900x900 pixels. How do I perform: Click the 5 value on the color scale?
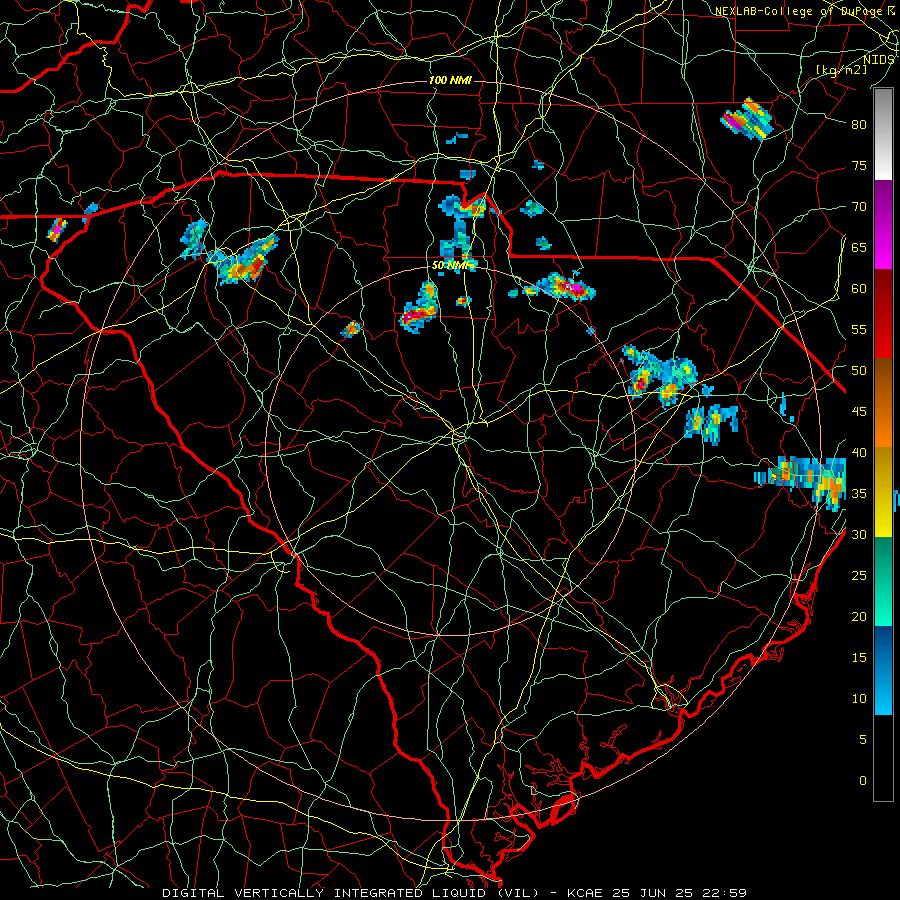tap(863, 740)
